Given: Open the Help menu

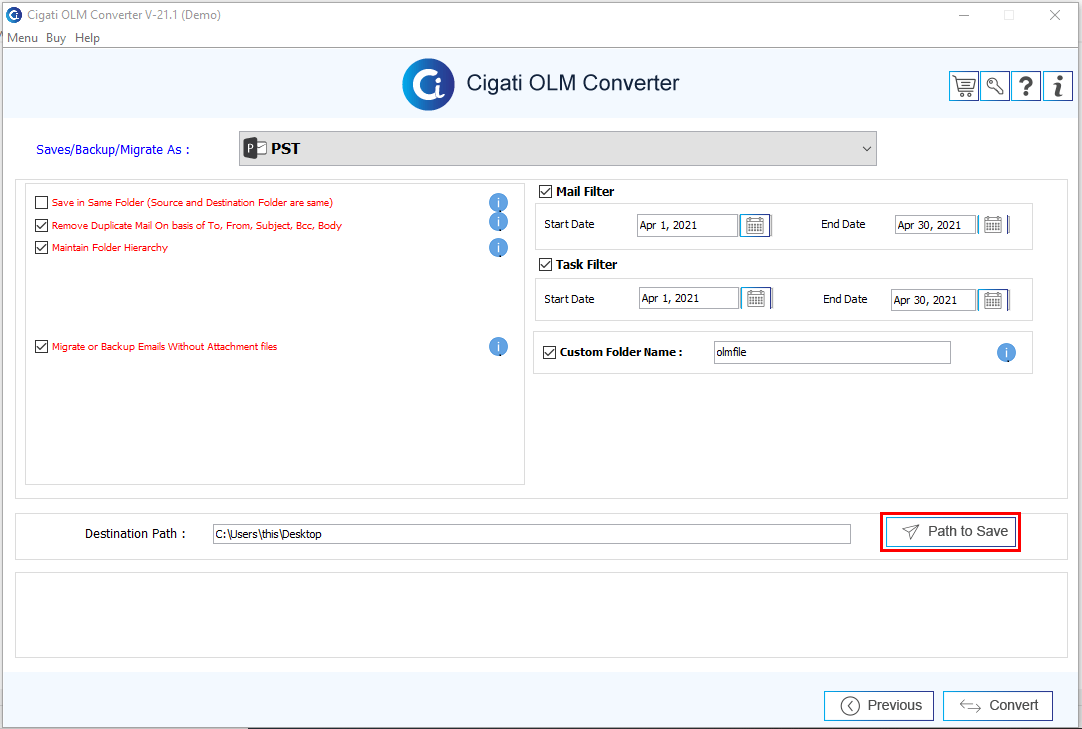Looking at the screenshot, I should (87, 38).
